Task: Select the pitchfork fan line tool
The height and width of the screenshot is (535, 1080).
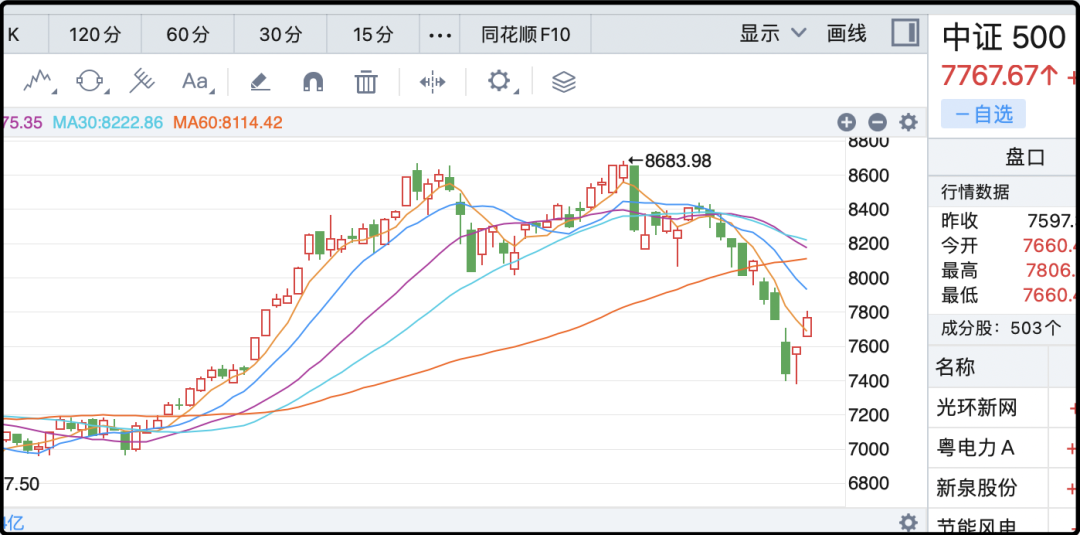Action: pyautogui.click(x=143, y=81)
